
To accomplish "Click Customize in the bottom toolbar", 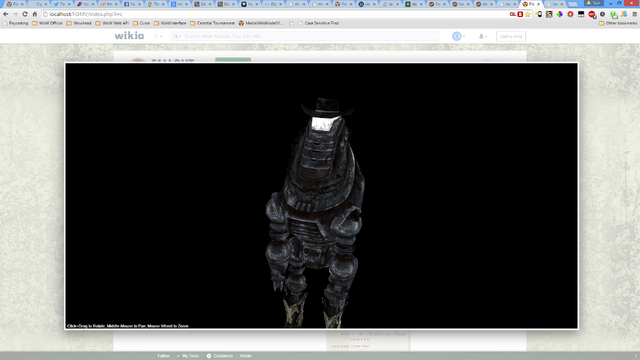I will coord(220,356).
